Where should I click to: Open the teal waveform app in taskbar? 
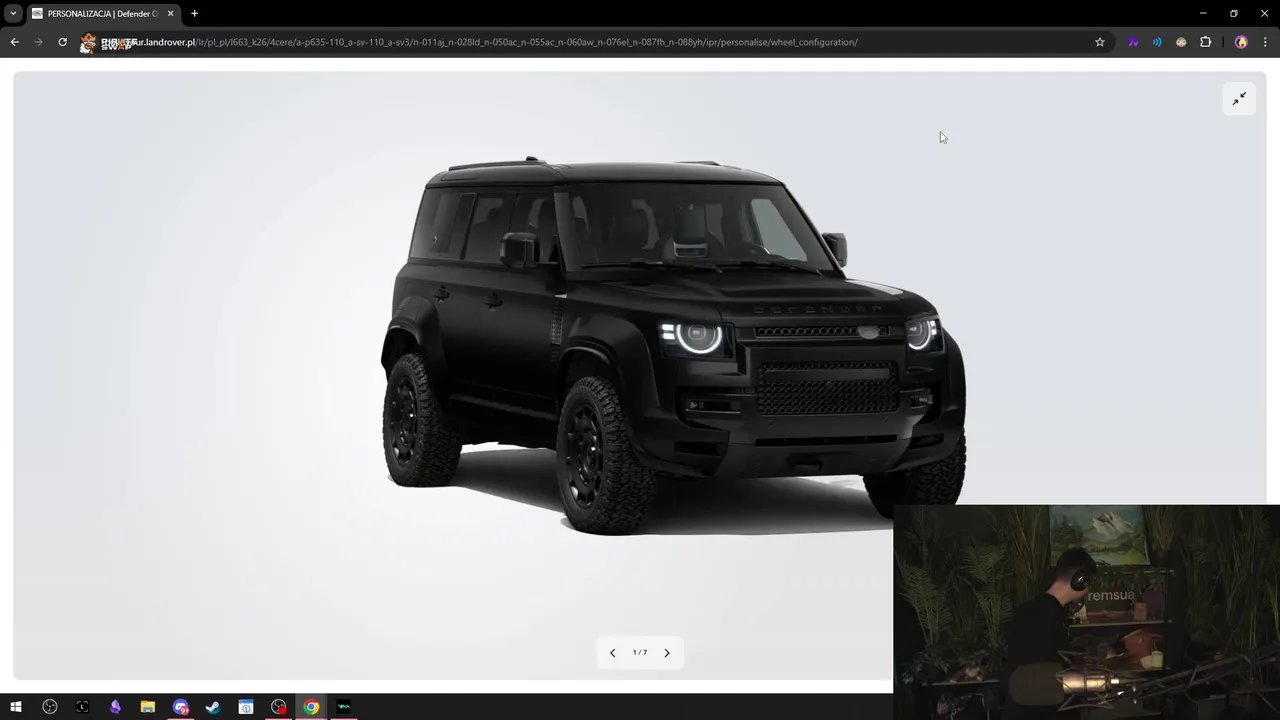(x=344, y=707)
